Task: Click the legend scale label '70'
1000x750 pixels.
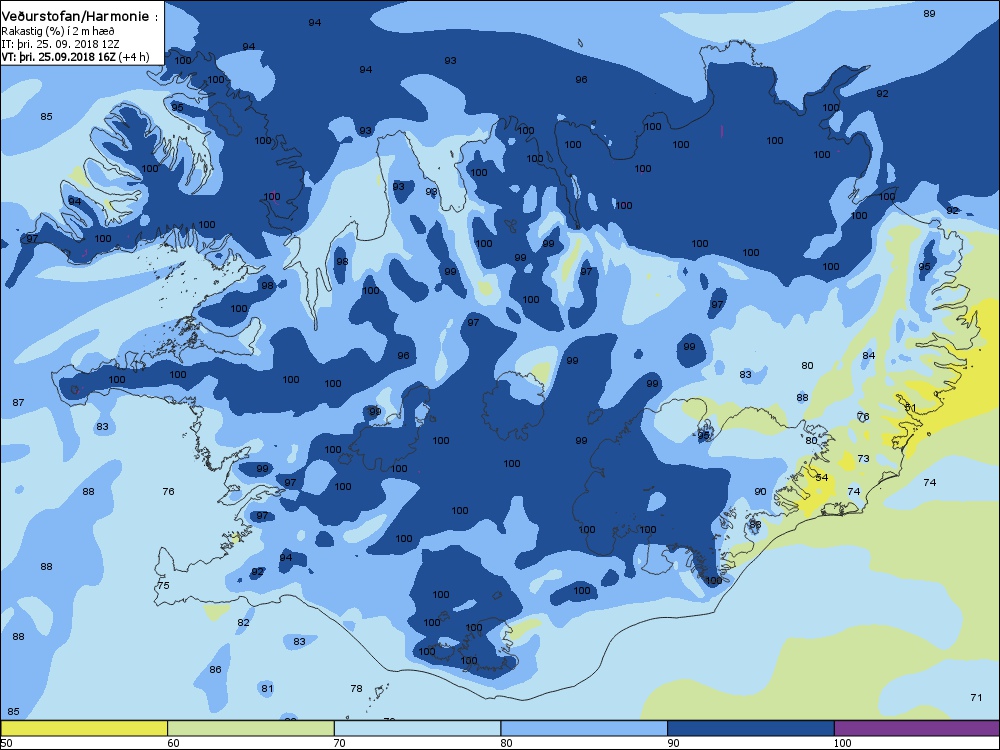Action: click(340, 743)
